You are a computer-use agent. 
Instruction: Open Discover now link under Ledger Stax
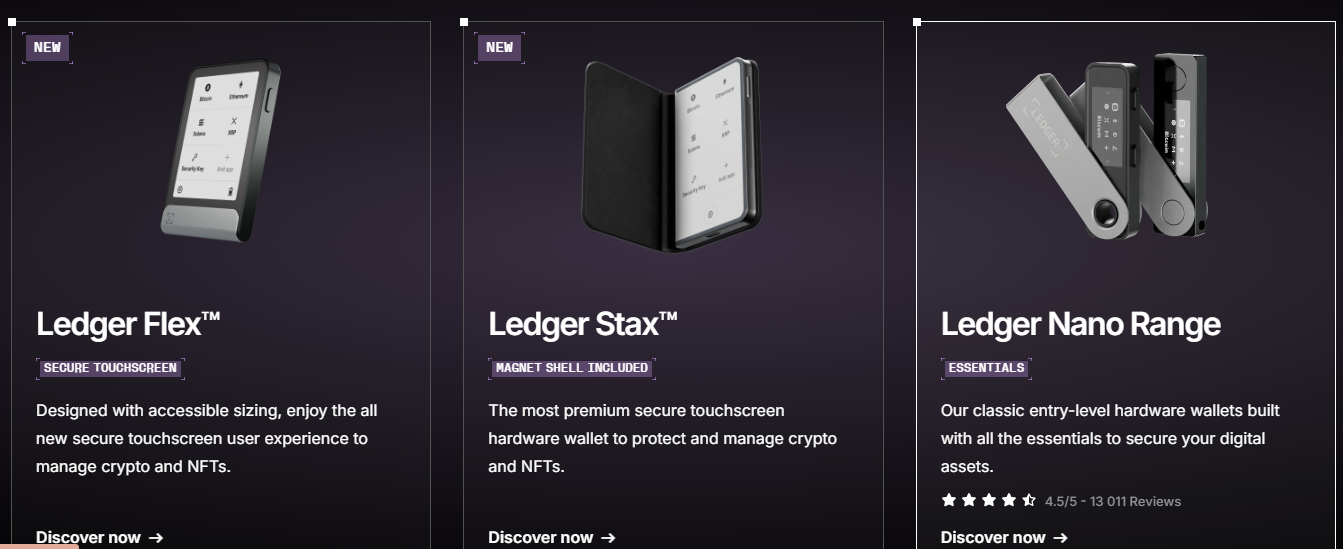540,537
